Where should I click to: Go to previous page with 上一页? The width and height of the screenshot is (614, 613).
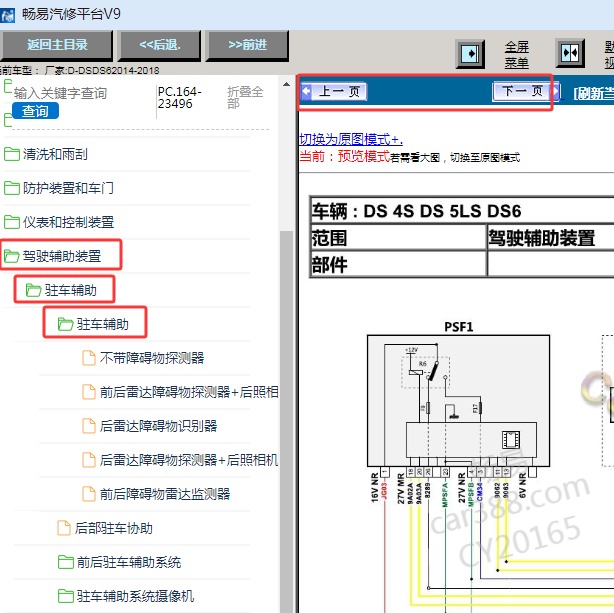coord(334,92)
